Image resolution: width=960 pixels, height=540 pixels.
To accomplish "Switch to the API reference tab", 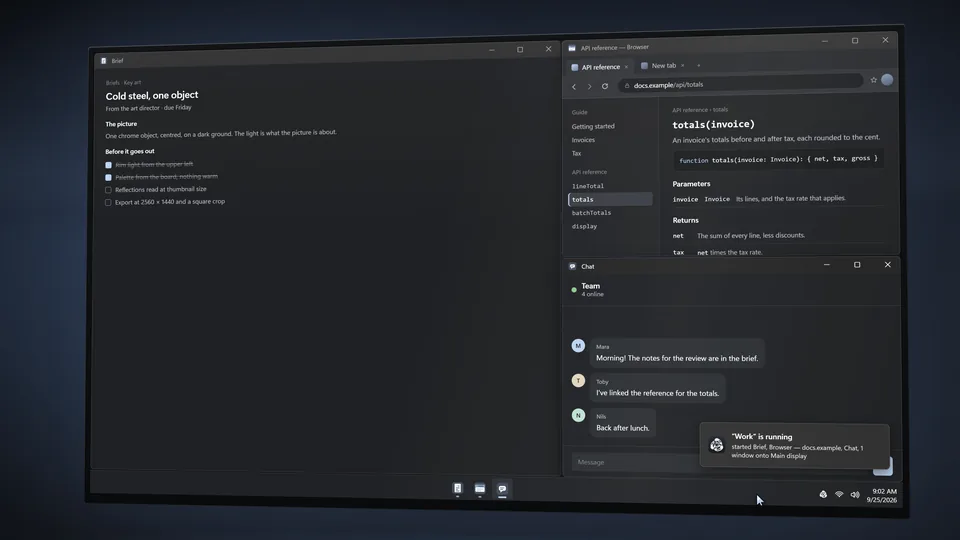I will 599,67.
